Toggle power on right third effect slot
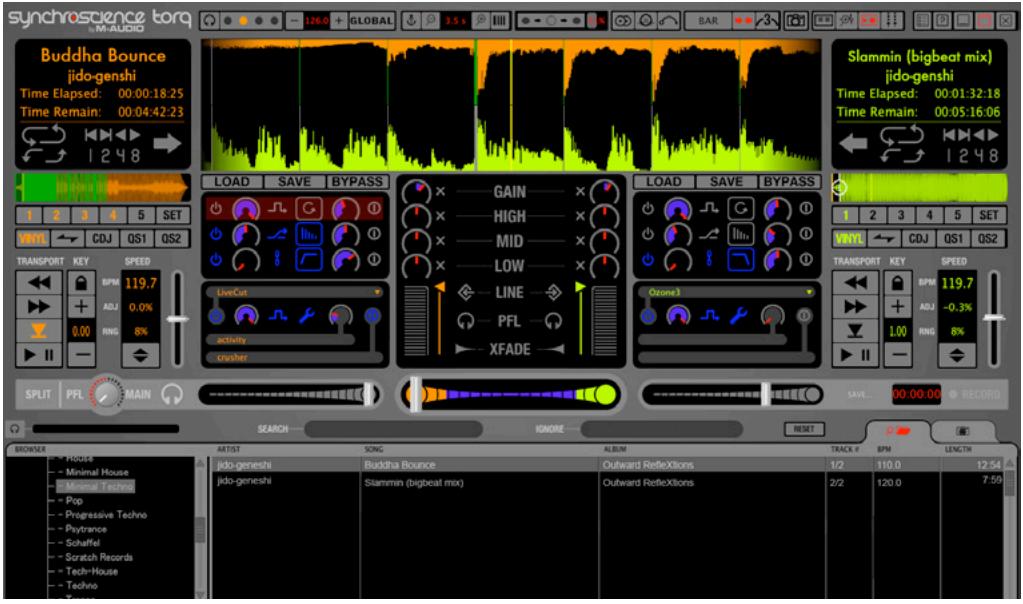Screen dimensions: 1023x604 648,260
